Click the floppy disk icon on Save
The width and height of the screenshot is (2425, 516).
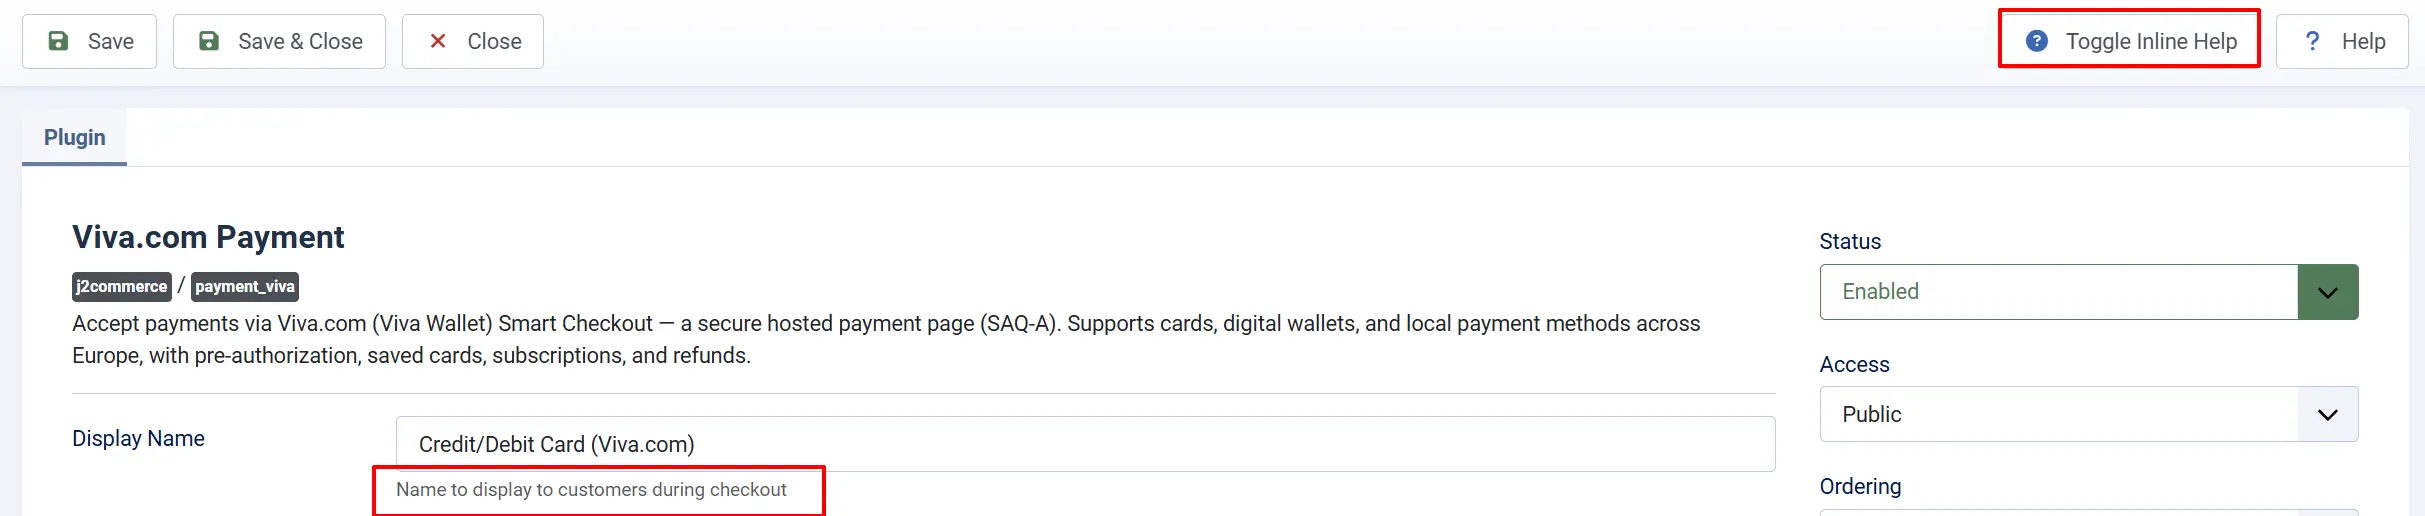tap(59, 41)
